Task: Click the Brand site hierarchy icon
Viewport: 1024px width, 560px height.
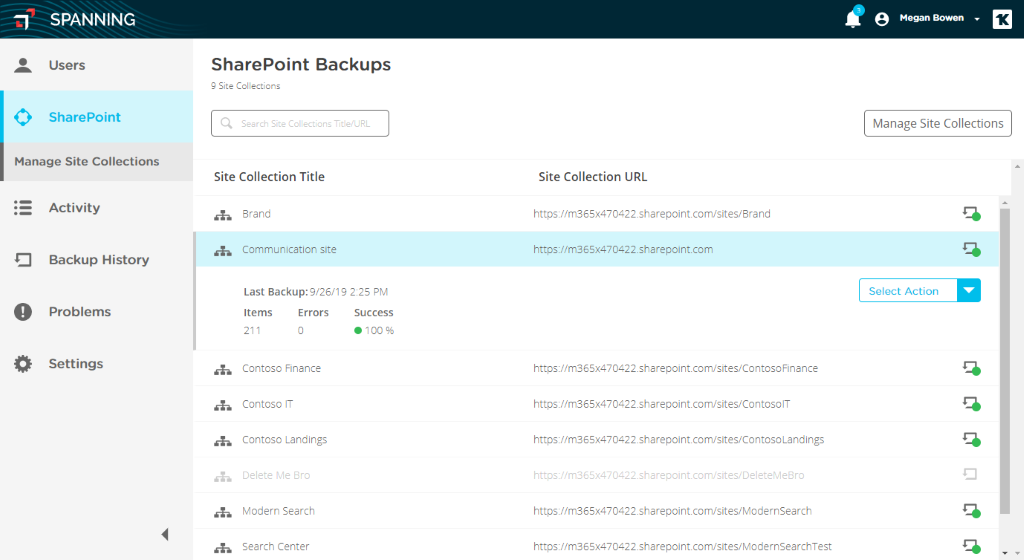Action: [223, 215]
